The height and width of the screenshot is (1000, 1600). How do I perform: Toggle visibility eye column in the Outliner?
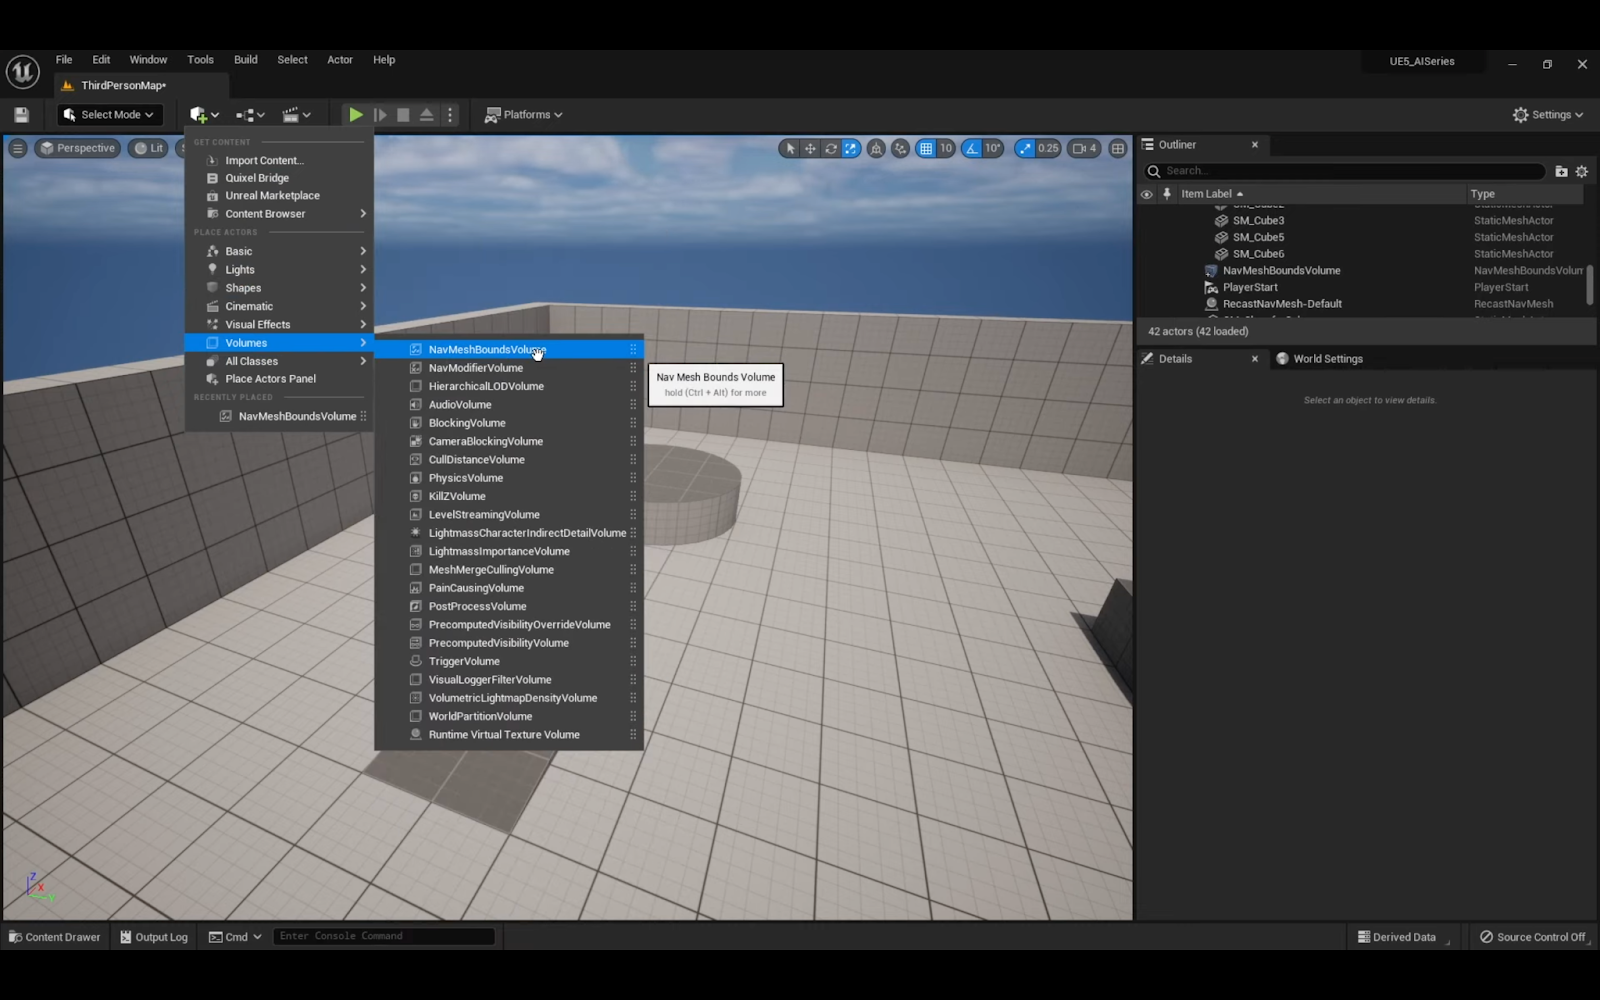click(1147, 194)
